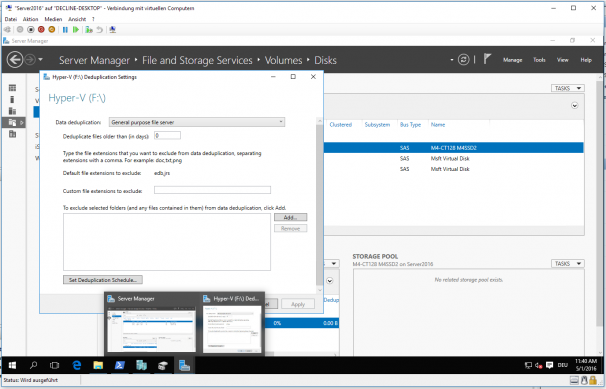Open File Explorer from taskbar
The height and width of the screenshot is (389, 606).
pyautogui.click(x=98, y=365)
